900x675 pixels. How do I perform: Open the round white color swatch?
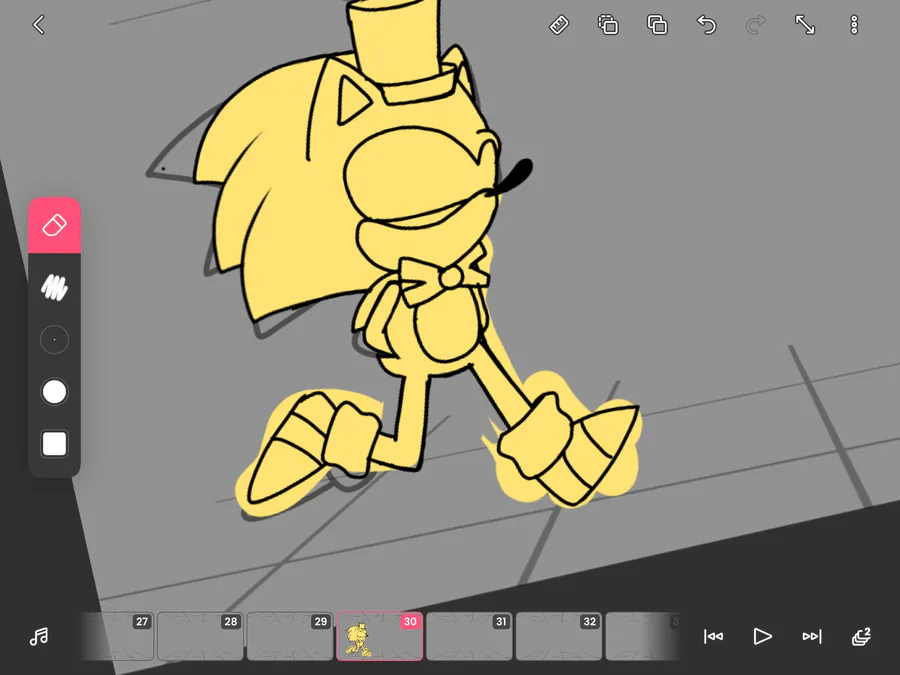[x=55, y=392]
